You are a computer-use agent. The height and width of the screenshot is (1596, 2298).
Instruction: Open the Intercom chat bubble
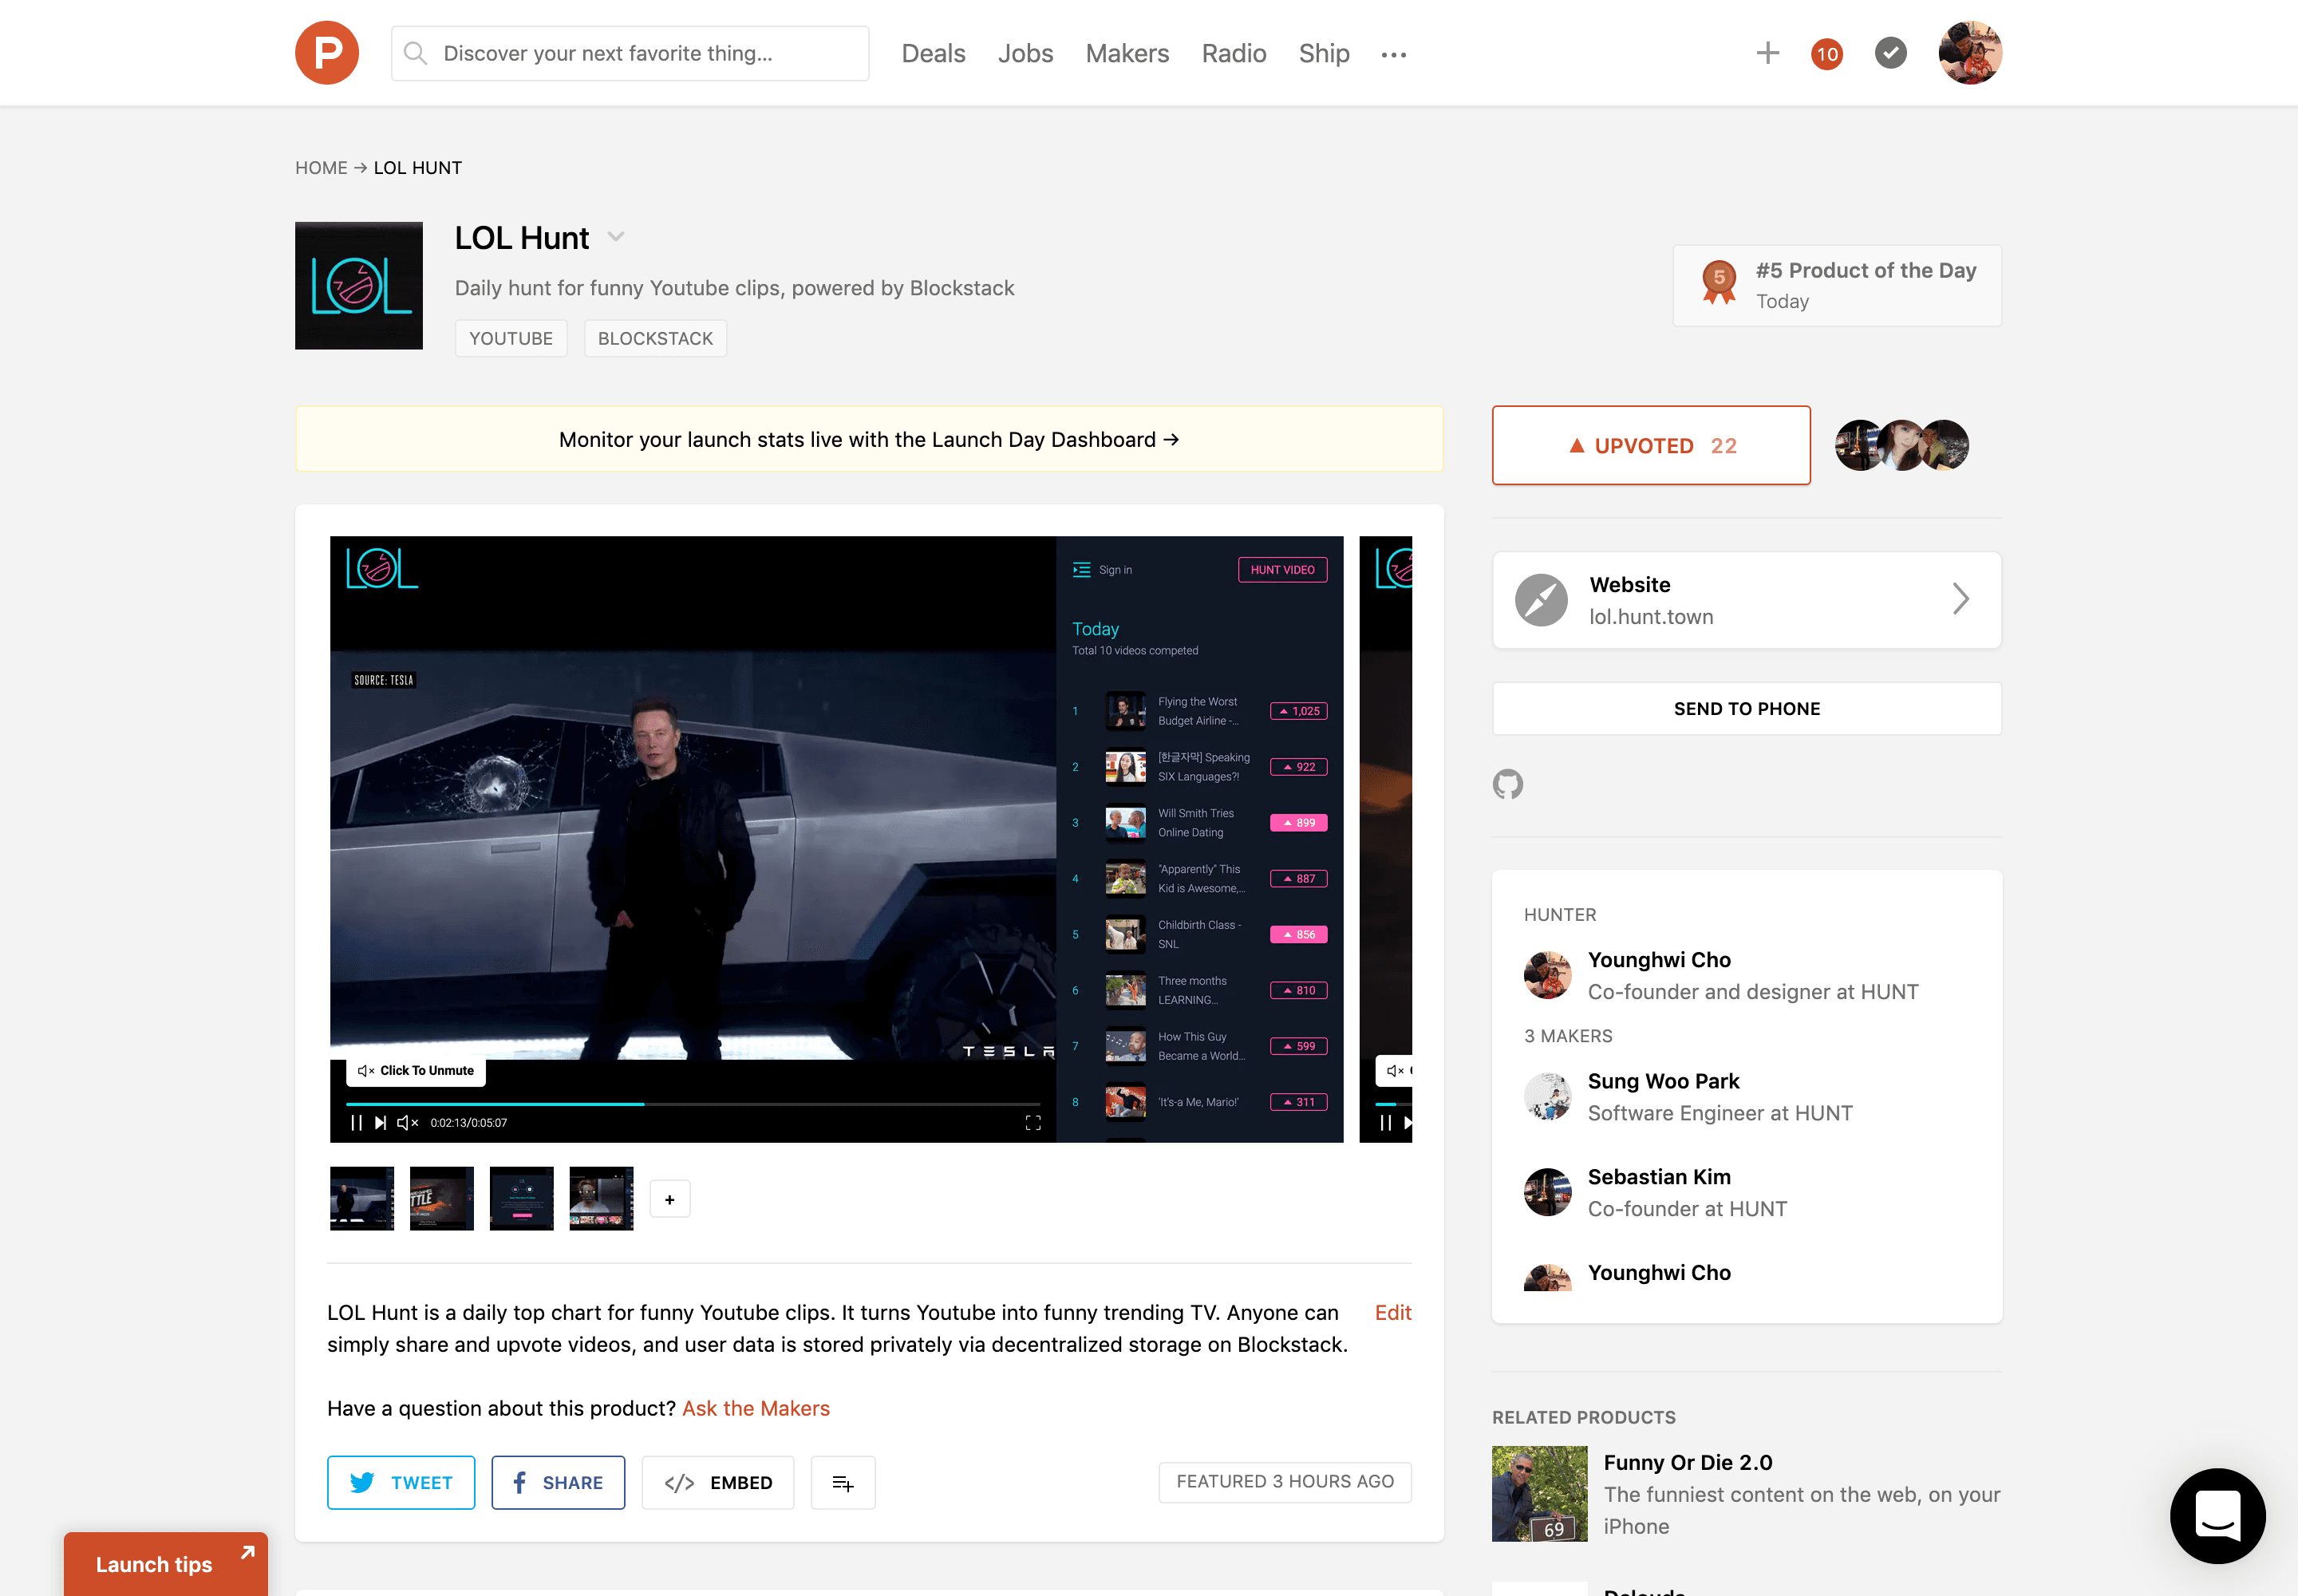(x=2217, y=1516)
